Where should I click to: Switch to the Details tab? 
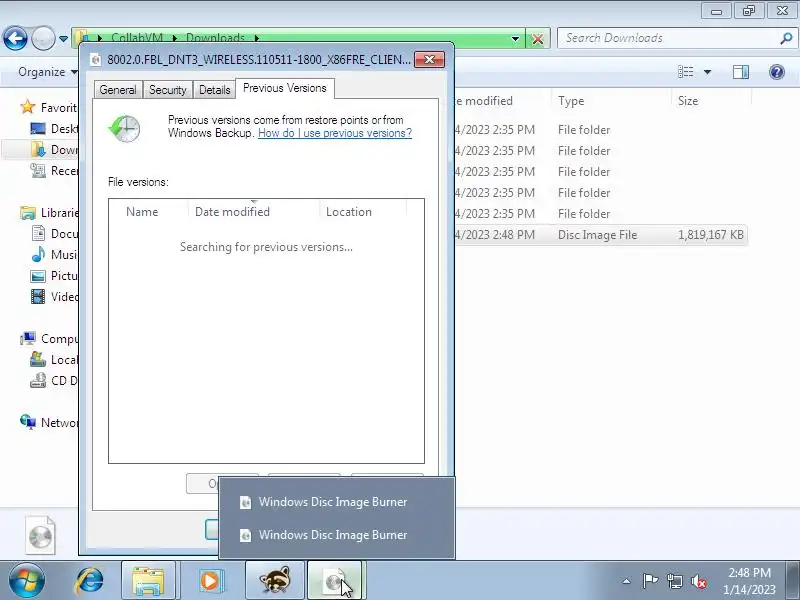[214, 90]
